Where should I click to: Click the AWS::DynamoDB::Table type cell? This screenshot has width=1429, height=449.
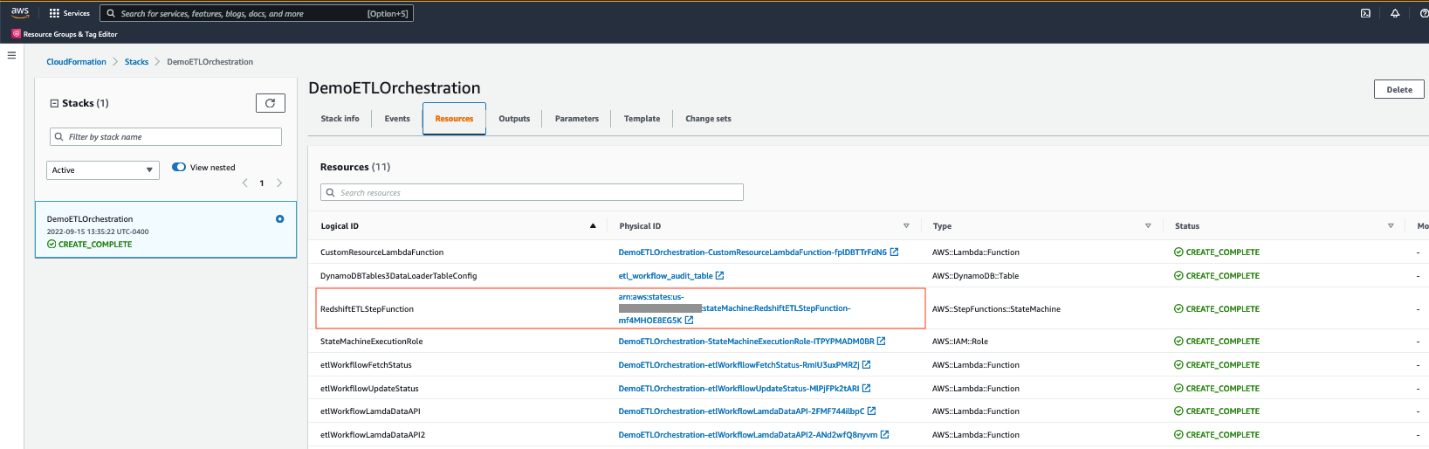point(975,275)
